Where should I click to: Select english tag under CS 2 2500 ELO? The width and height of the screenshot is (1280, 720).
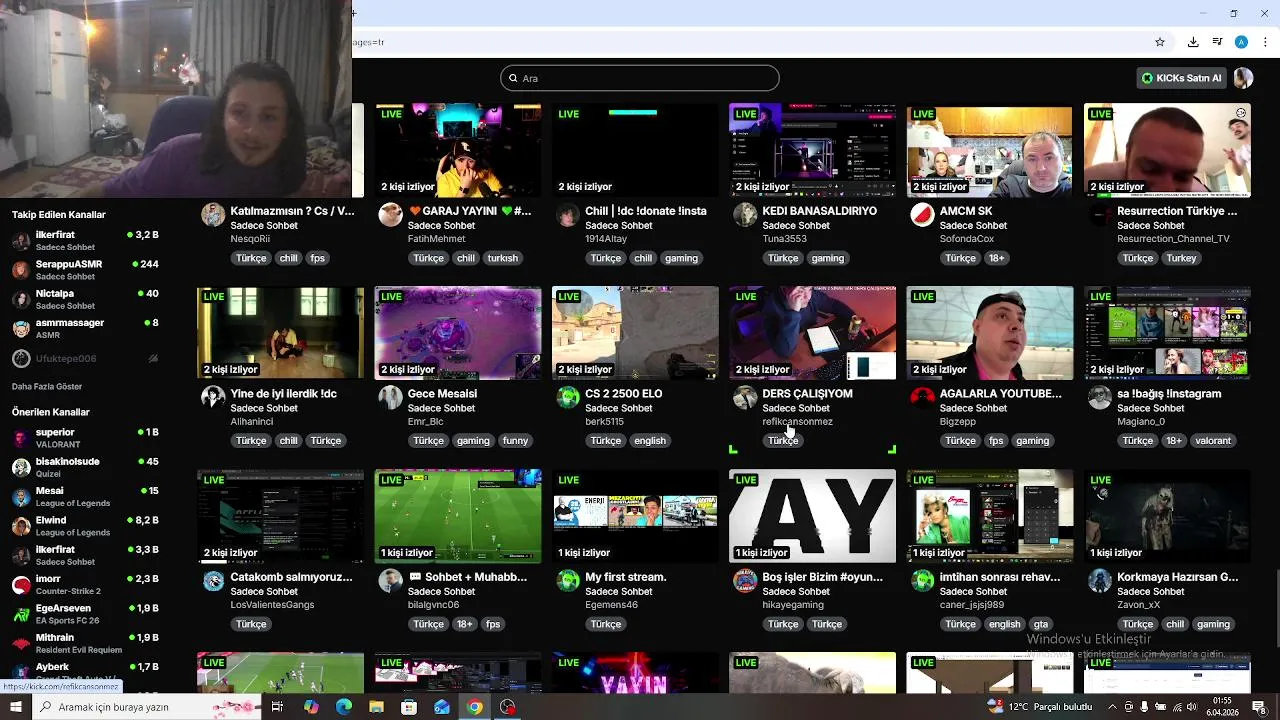click(649, 441)
